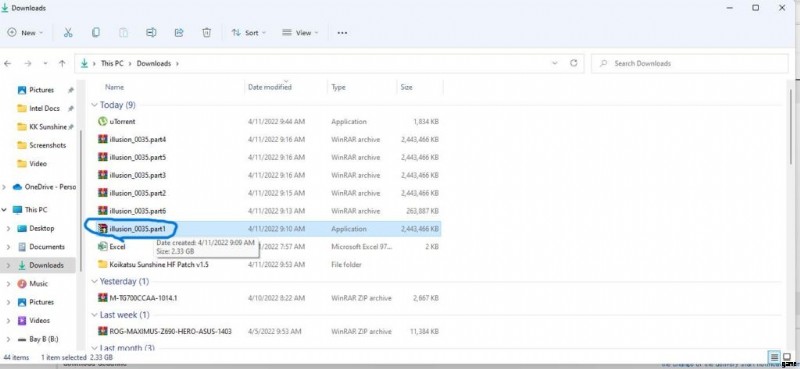Screen dimensions: 800x369
Task: Click This PC in address breadcrumb
Action: [112, 63]
